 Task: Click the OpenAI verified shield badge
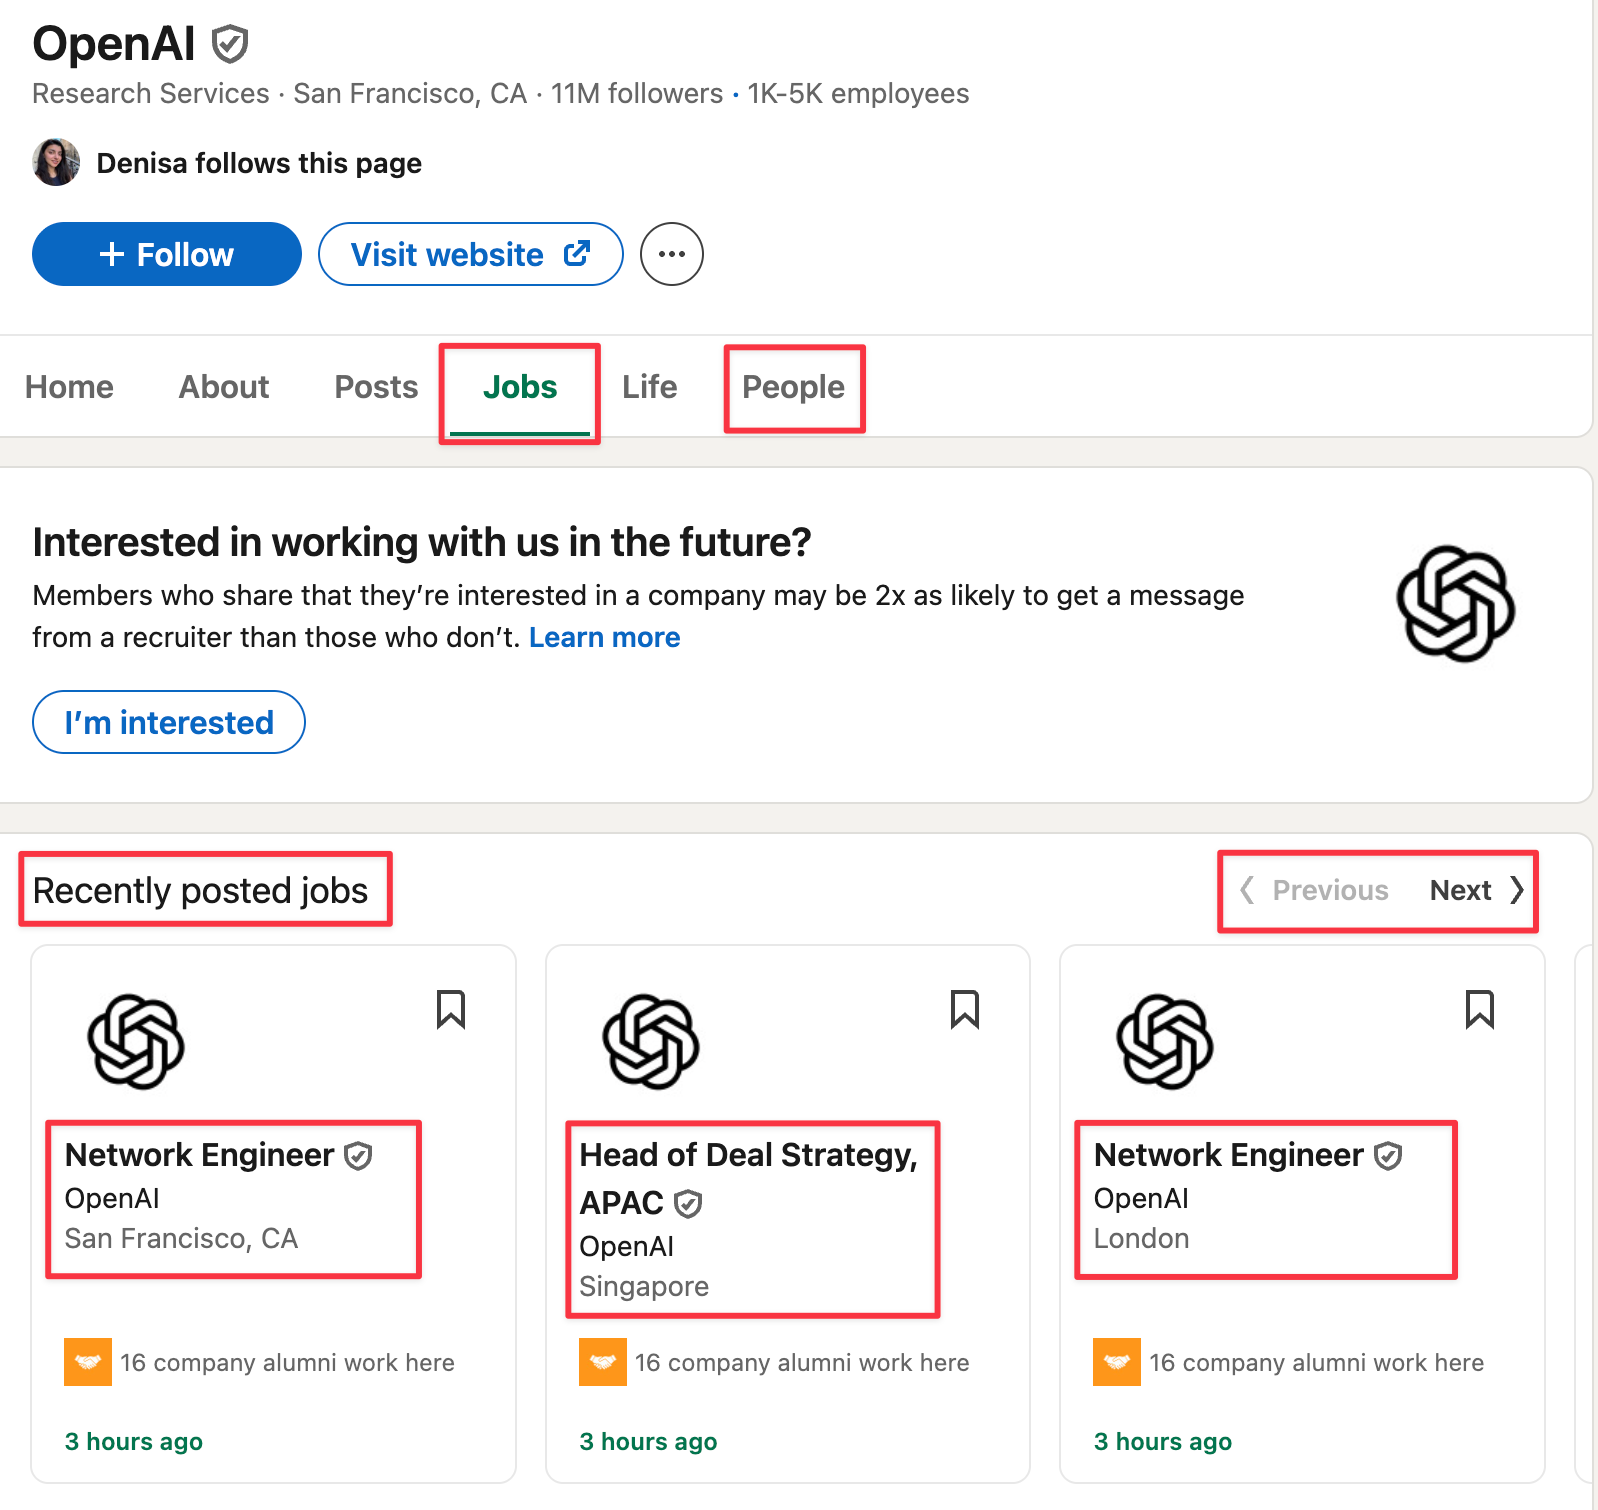click(x=230, y=44)
